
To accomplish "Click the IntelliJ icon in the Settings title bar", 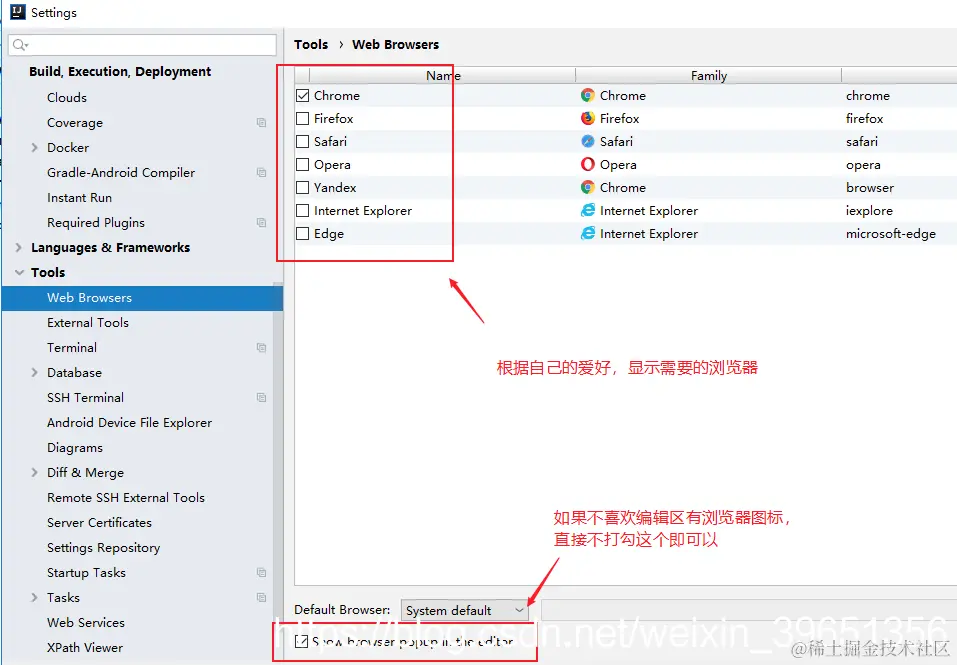I will (18, 12).
